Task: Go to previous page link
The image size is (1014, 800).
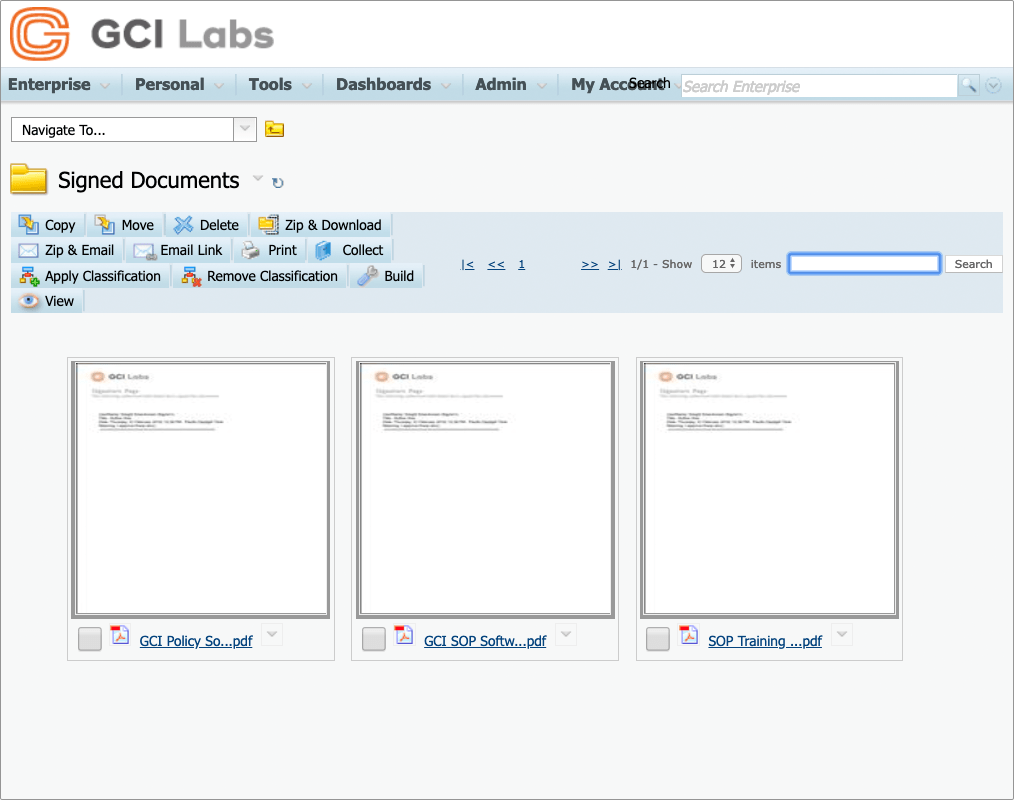Action: [496, 264]
